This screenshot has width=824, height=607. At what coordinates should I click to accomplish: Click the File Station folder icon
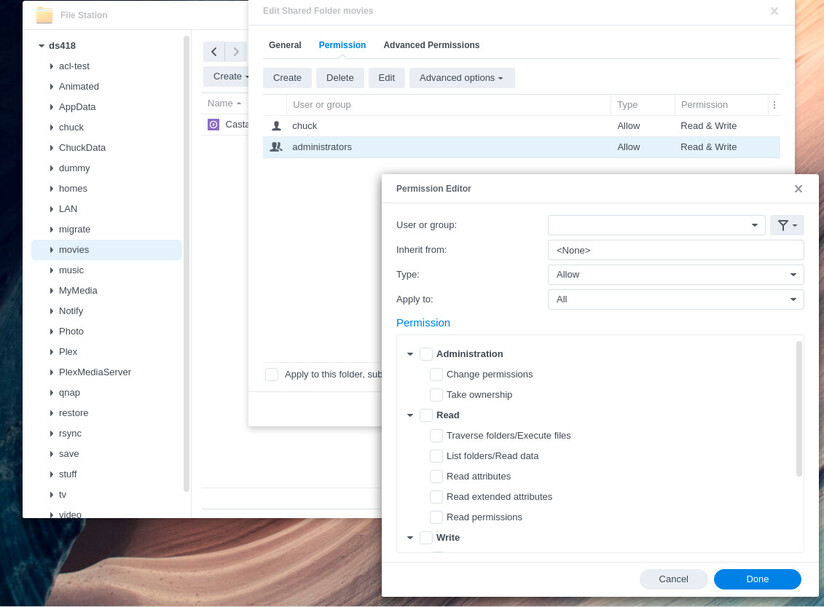pos(44,15)
